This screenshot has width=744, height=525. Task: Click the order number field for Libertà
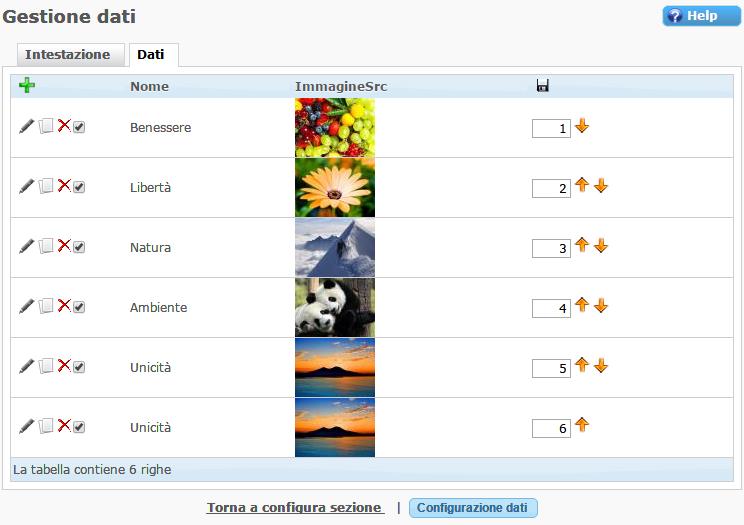(x=550, y=189)
